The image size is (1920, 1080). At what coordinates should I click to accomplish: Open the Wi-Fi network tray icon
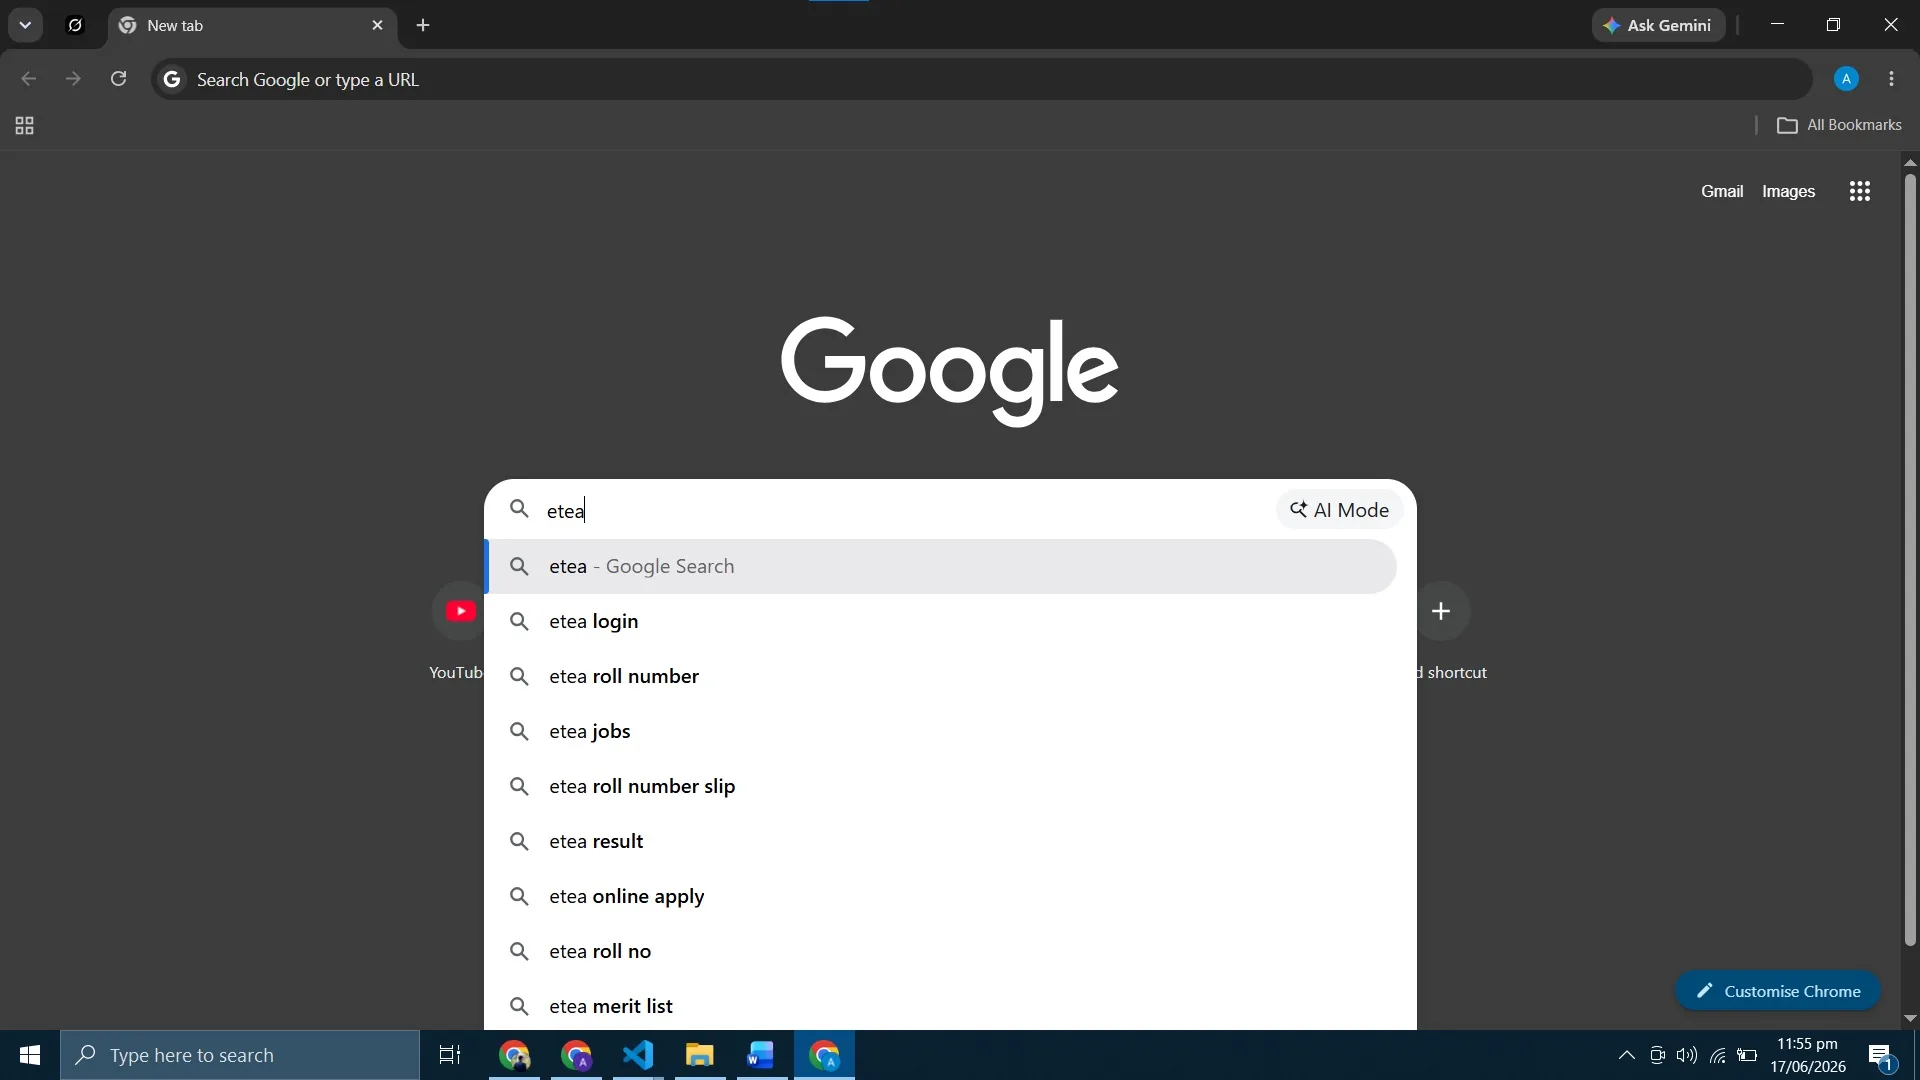(1718, 1055)
